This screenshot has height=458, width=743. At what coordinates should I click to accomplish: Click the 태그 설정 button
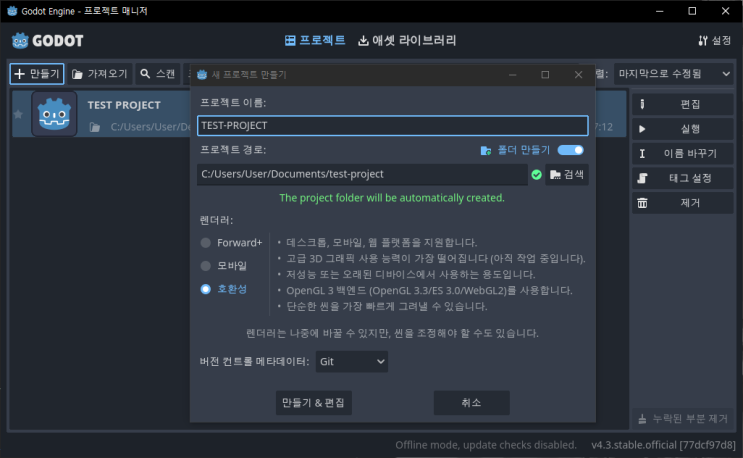coord(682,178)
